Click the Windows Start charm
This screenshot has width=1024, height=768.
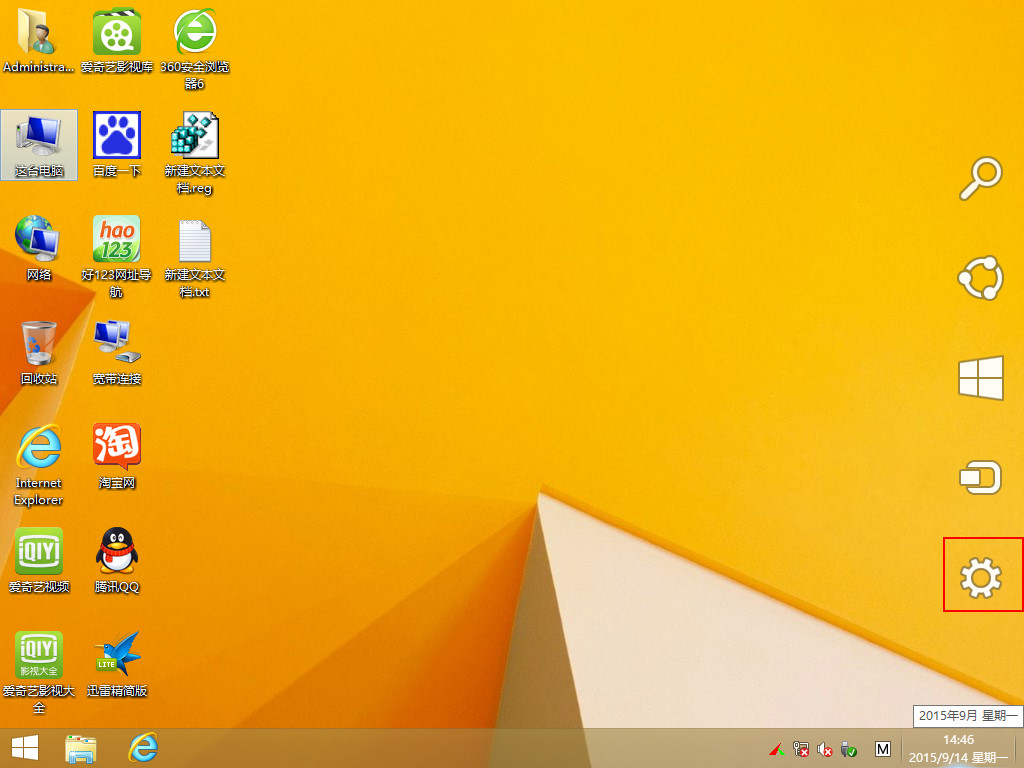tap(980, 377)
